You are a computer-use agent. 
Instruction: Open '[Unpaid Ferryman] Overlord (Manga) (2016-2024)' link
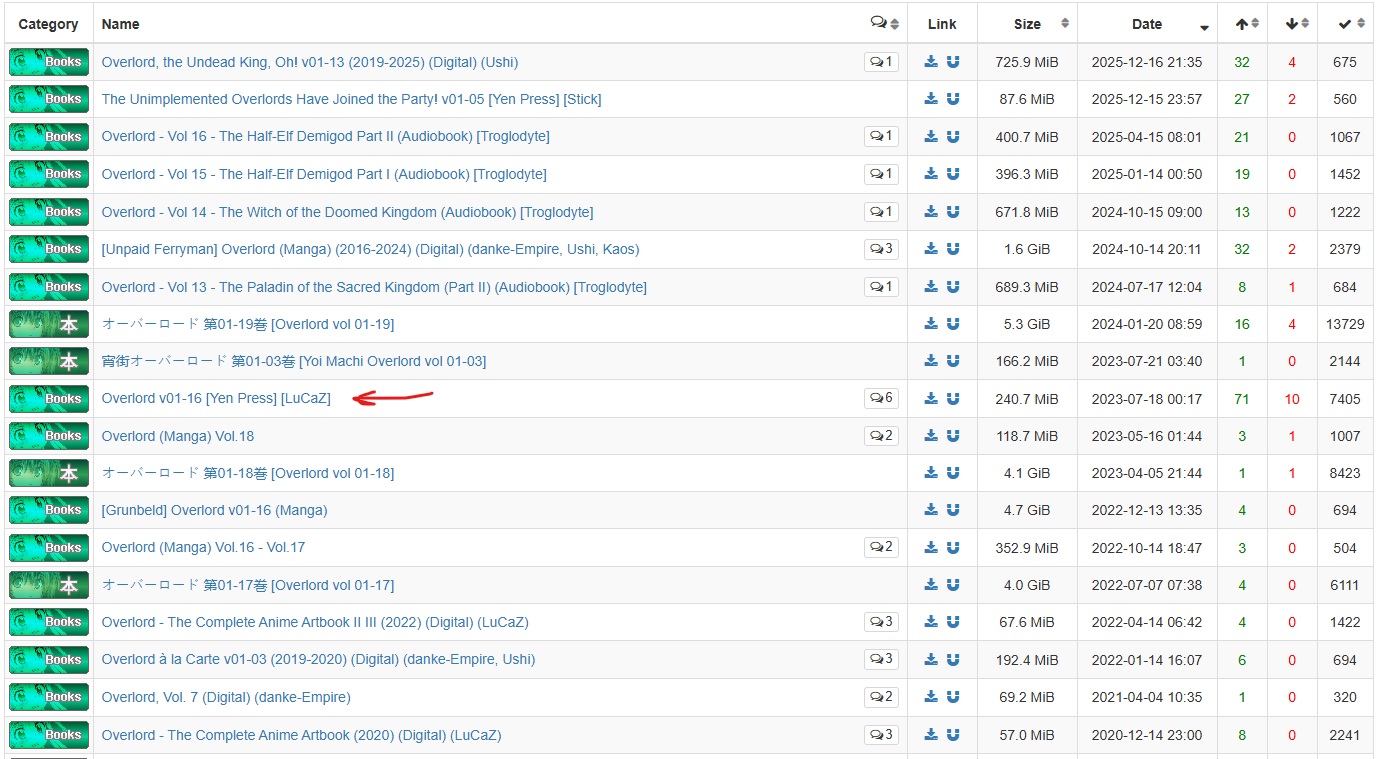click(x=371, y=249)
